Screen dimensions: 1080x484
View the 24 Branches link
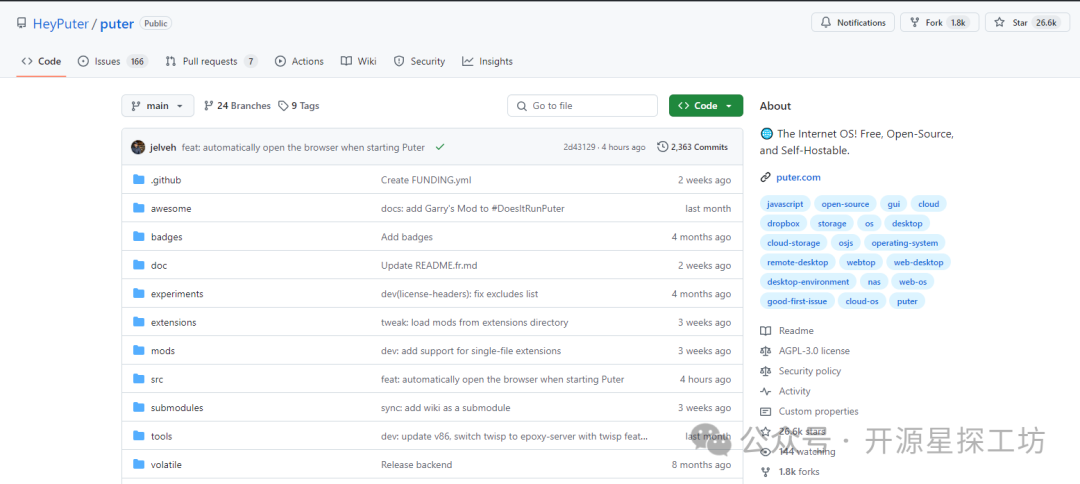[237, 106]
